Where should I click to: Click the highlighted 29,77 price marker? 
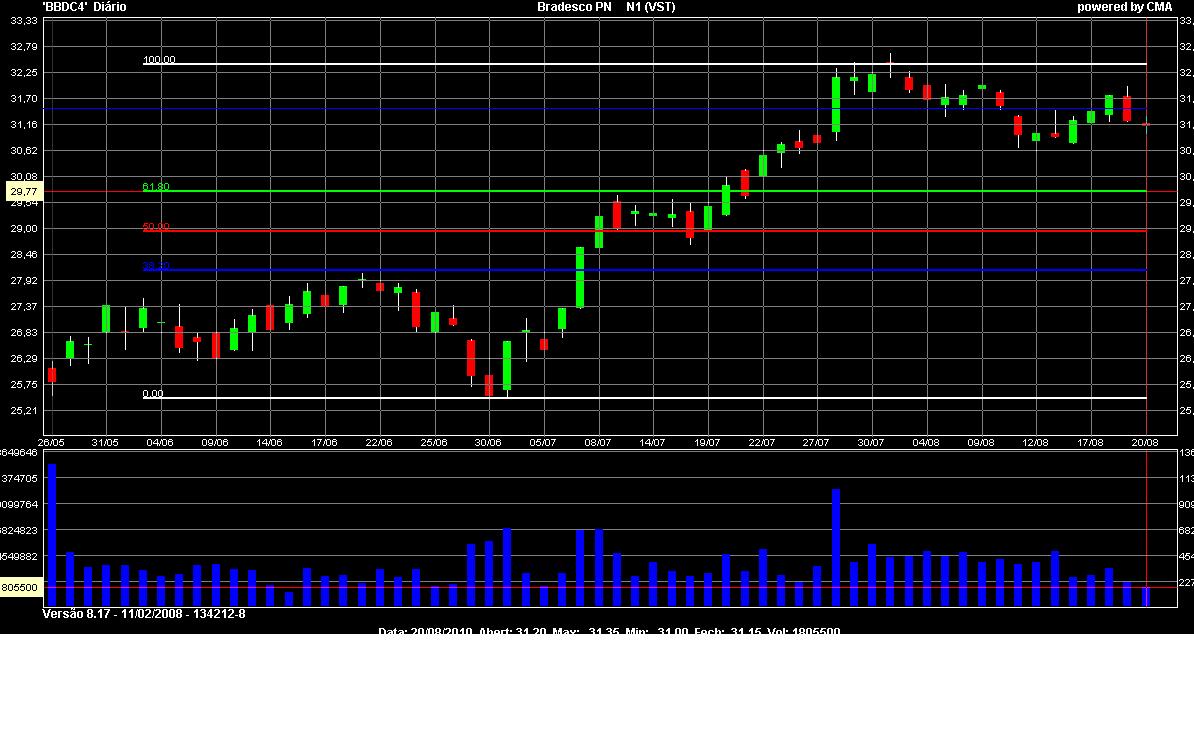pyautogui.click(x=22, y=191)
